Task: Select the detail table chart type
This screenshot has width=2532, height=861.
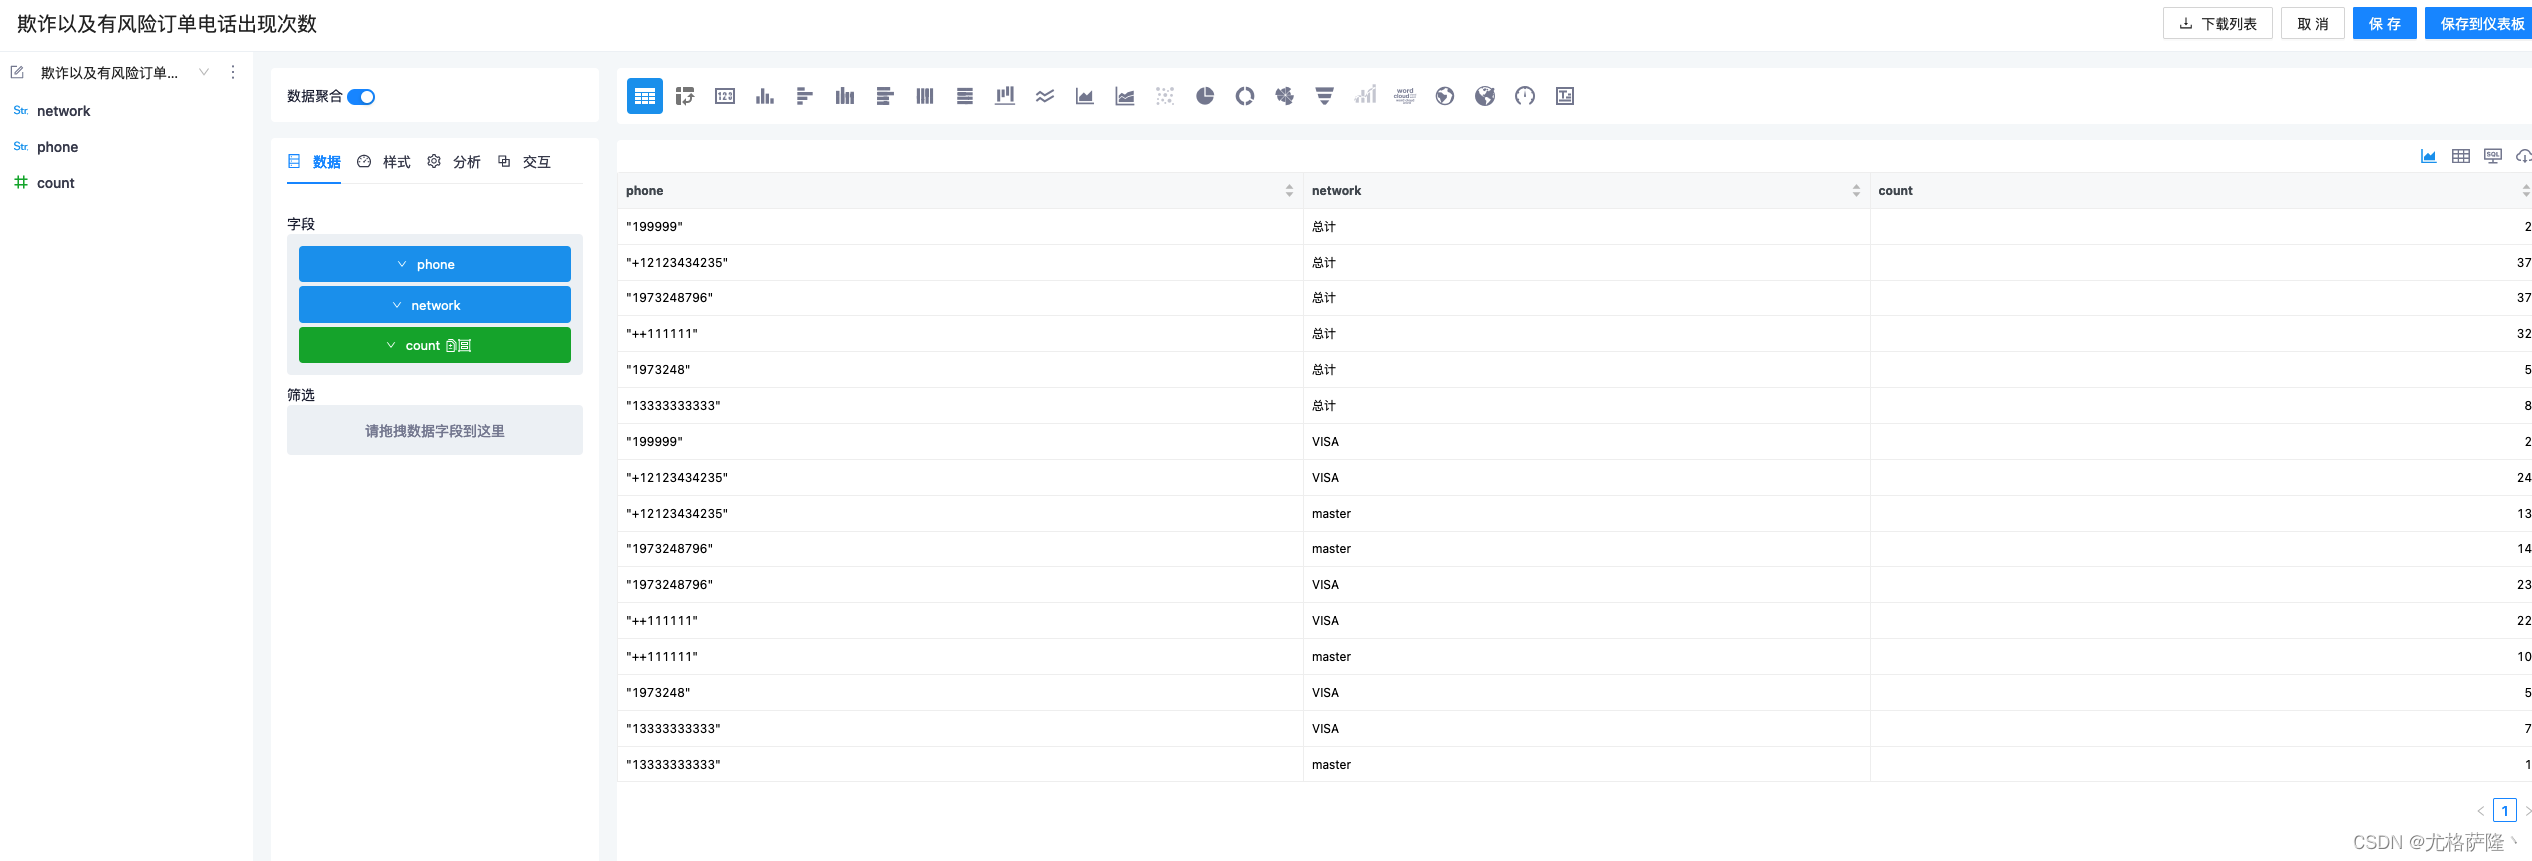Action: (x=645, y=96)
